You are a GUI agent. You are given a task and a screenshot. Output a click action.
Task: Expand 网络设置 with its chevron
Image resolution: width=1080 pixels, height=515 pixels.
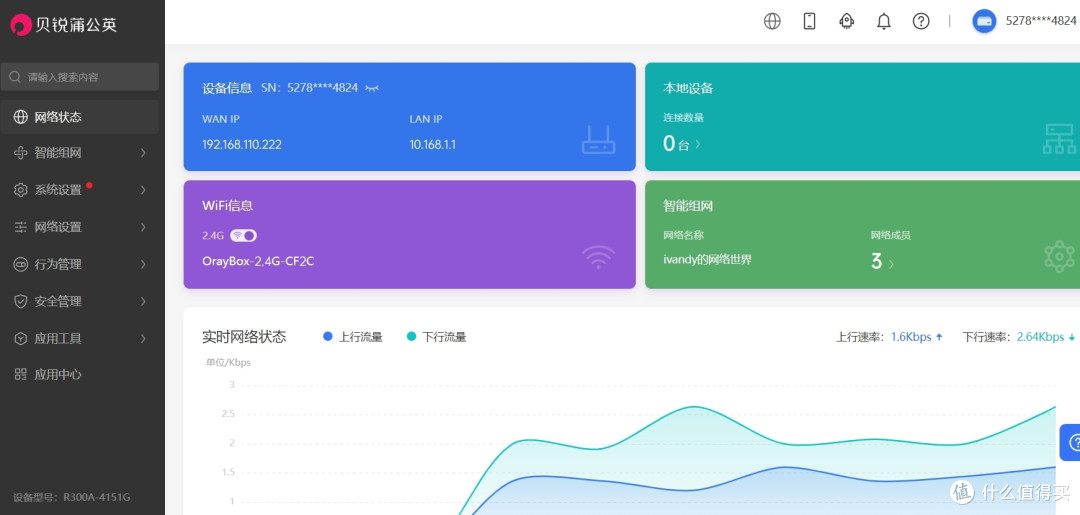tap(143, 227)
